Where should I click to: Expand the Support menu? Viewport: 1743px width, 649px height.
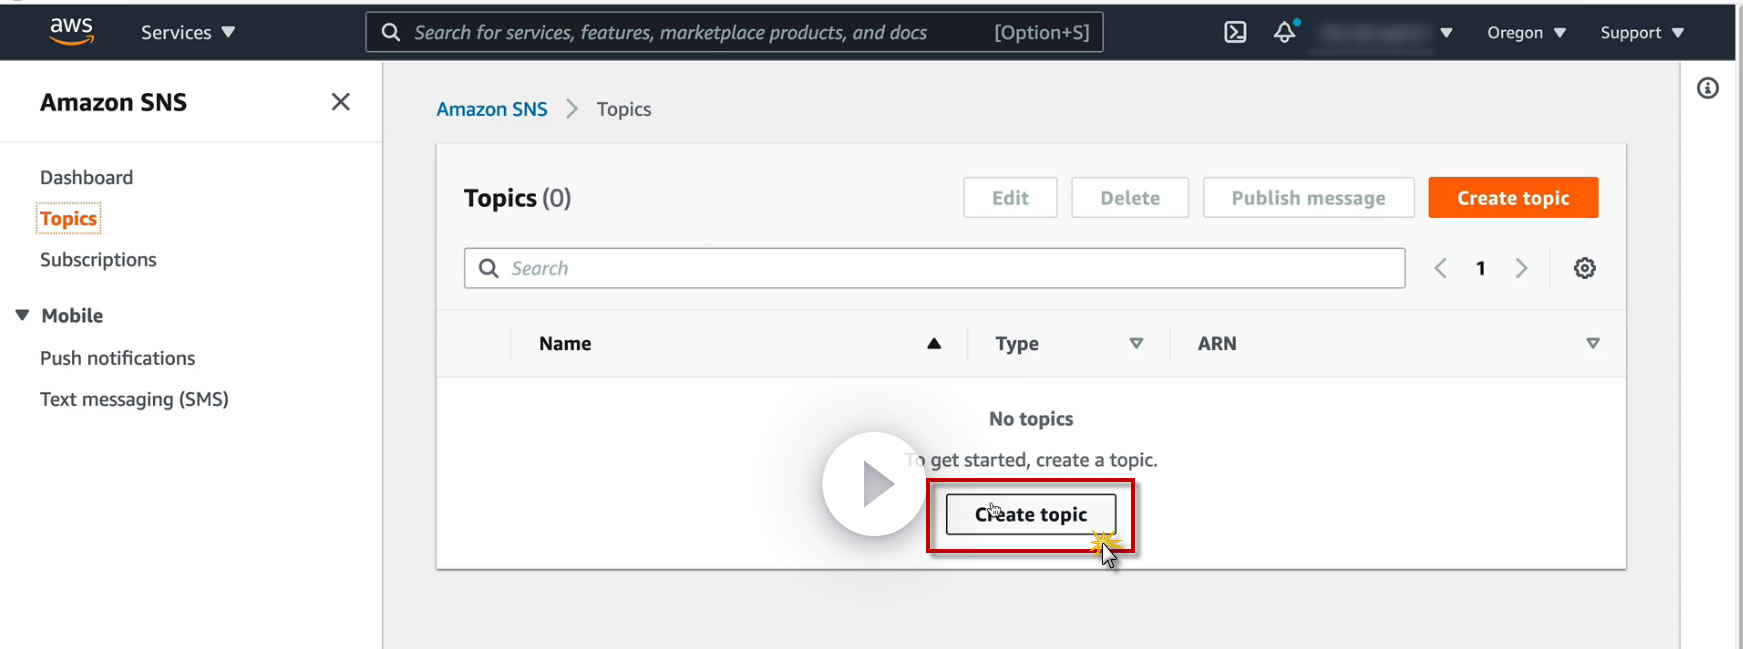tap(1642, 32)
